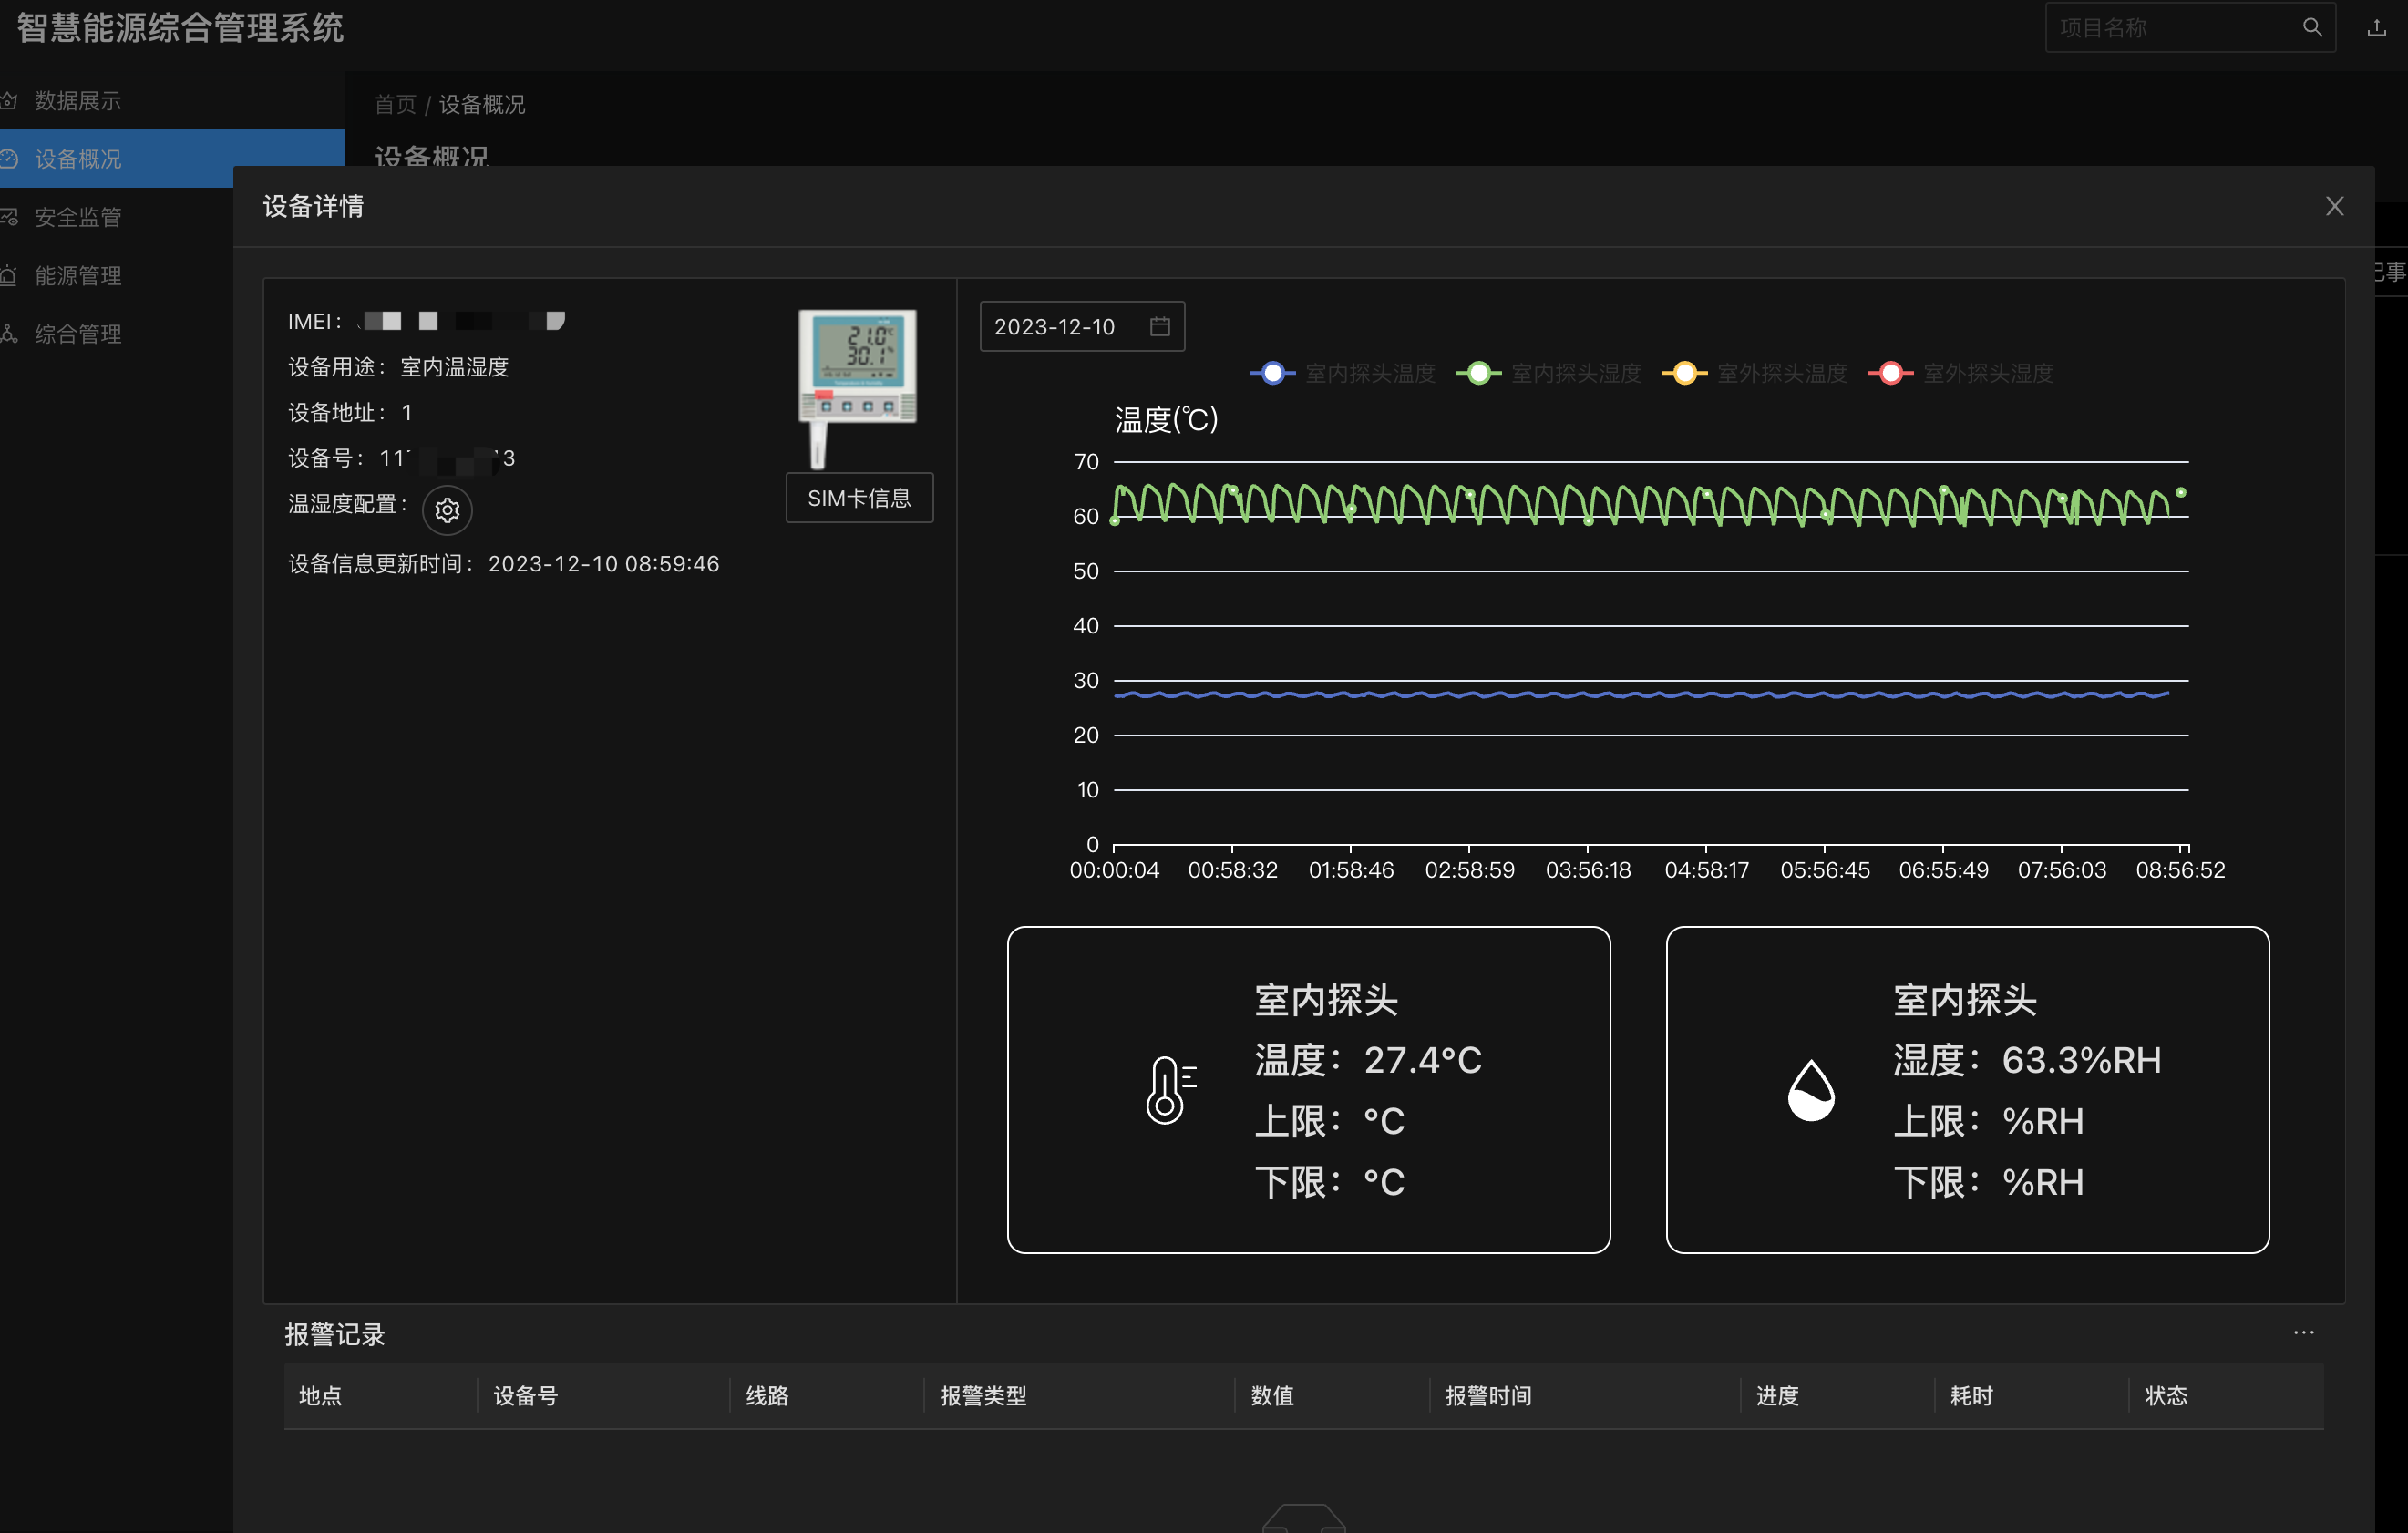
Task: Open 能源管理 sidebar menu
Action: click(78, 275)
